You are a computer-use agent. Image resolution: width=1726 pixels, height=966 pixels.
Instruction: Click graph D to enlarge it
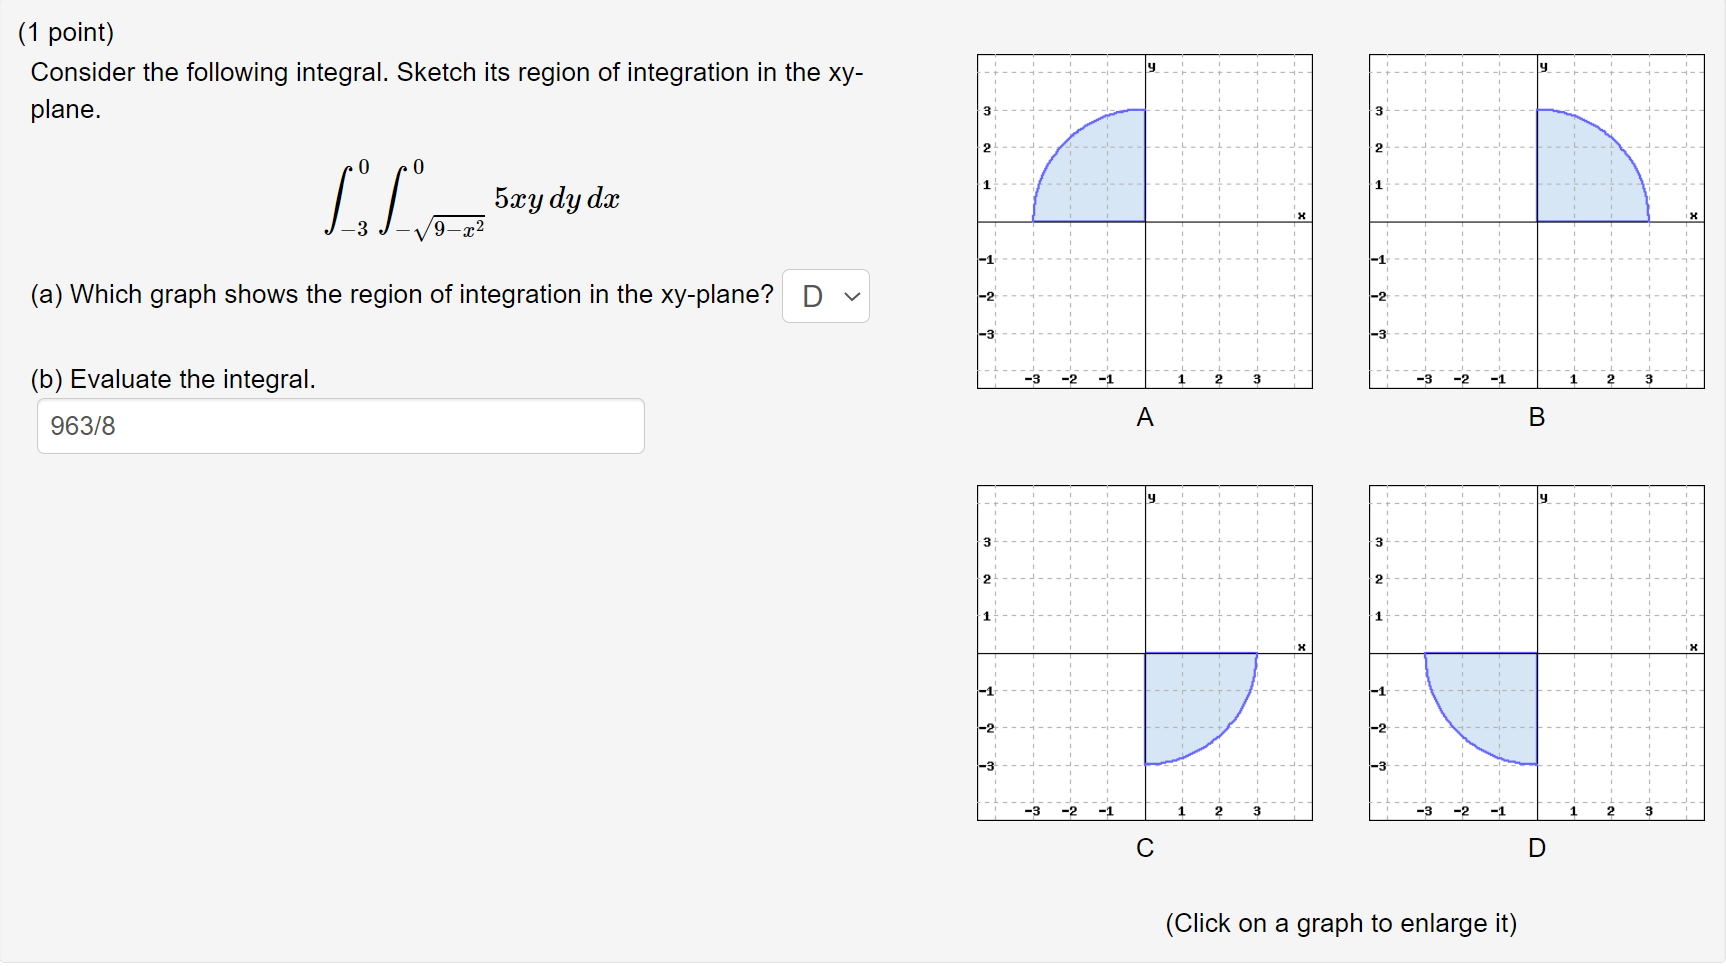pyautogui.click(x=1536, y=650)
